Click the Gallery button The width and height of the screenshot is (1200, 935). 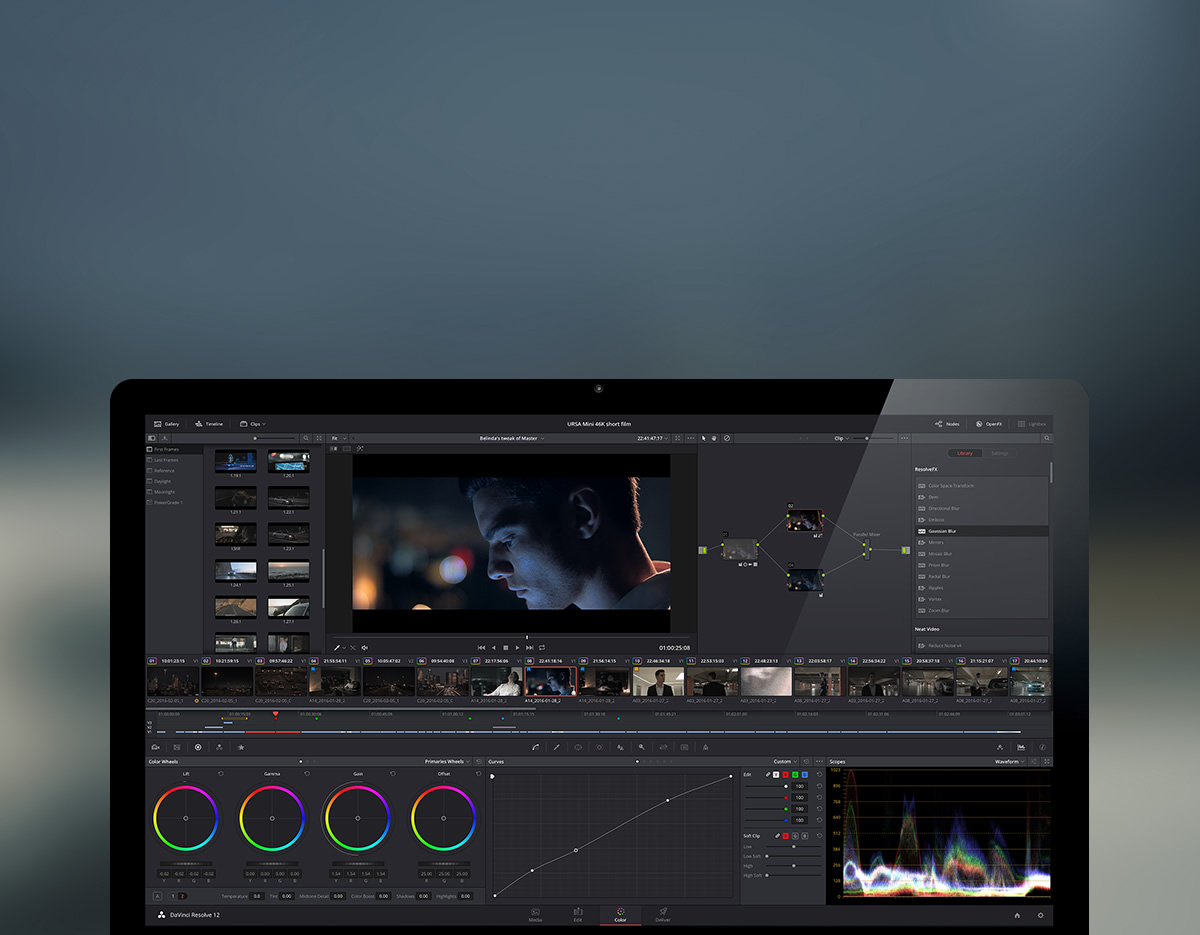click(167, 423)
